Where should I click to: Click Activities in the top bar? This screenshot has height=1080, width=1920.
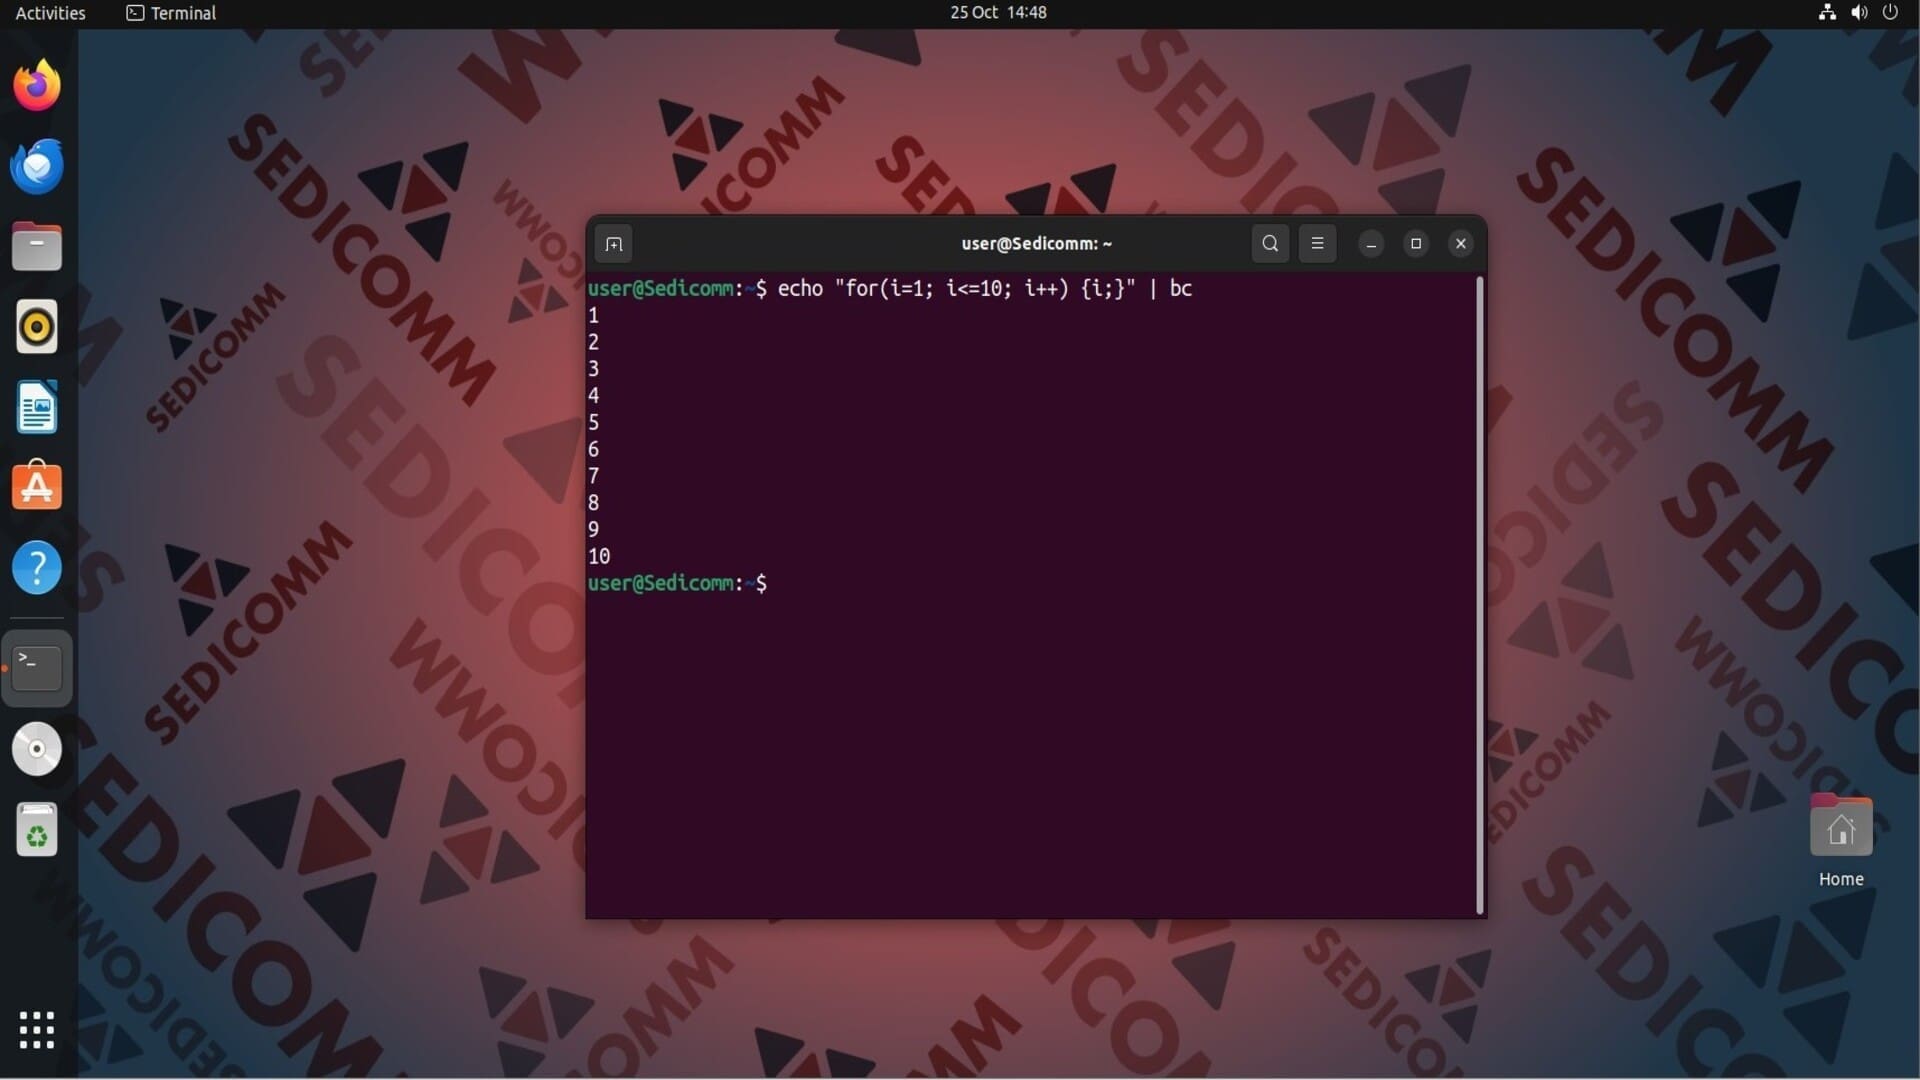pyautogui.click(x=50, y=13)
